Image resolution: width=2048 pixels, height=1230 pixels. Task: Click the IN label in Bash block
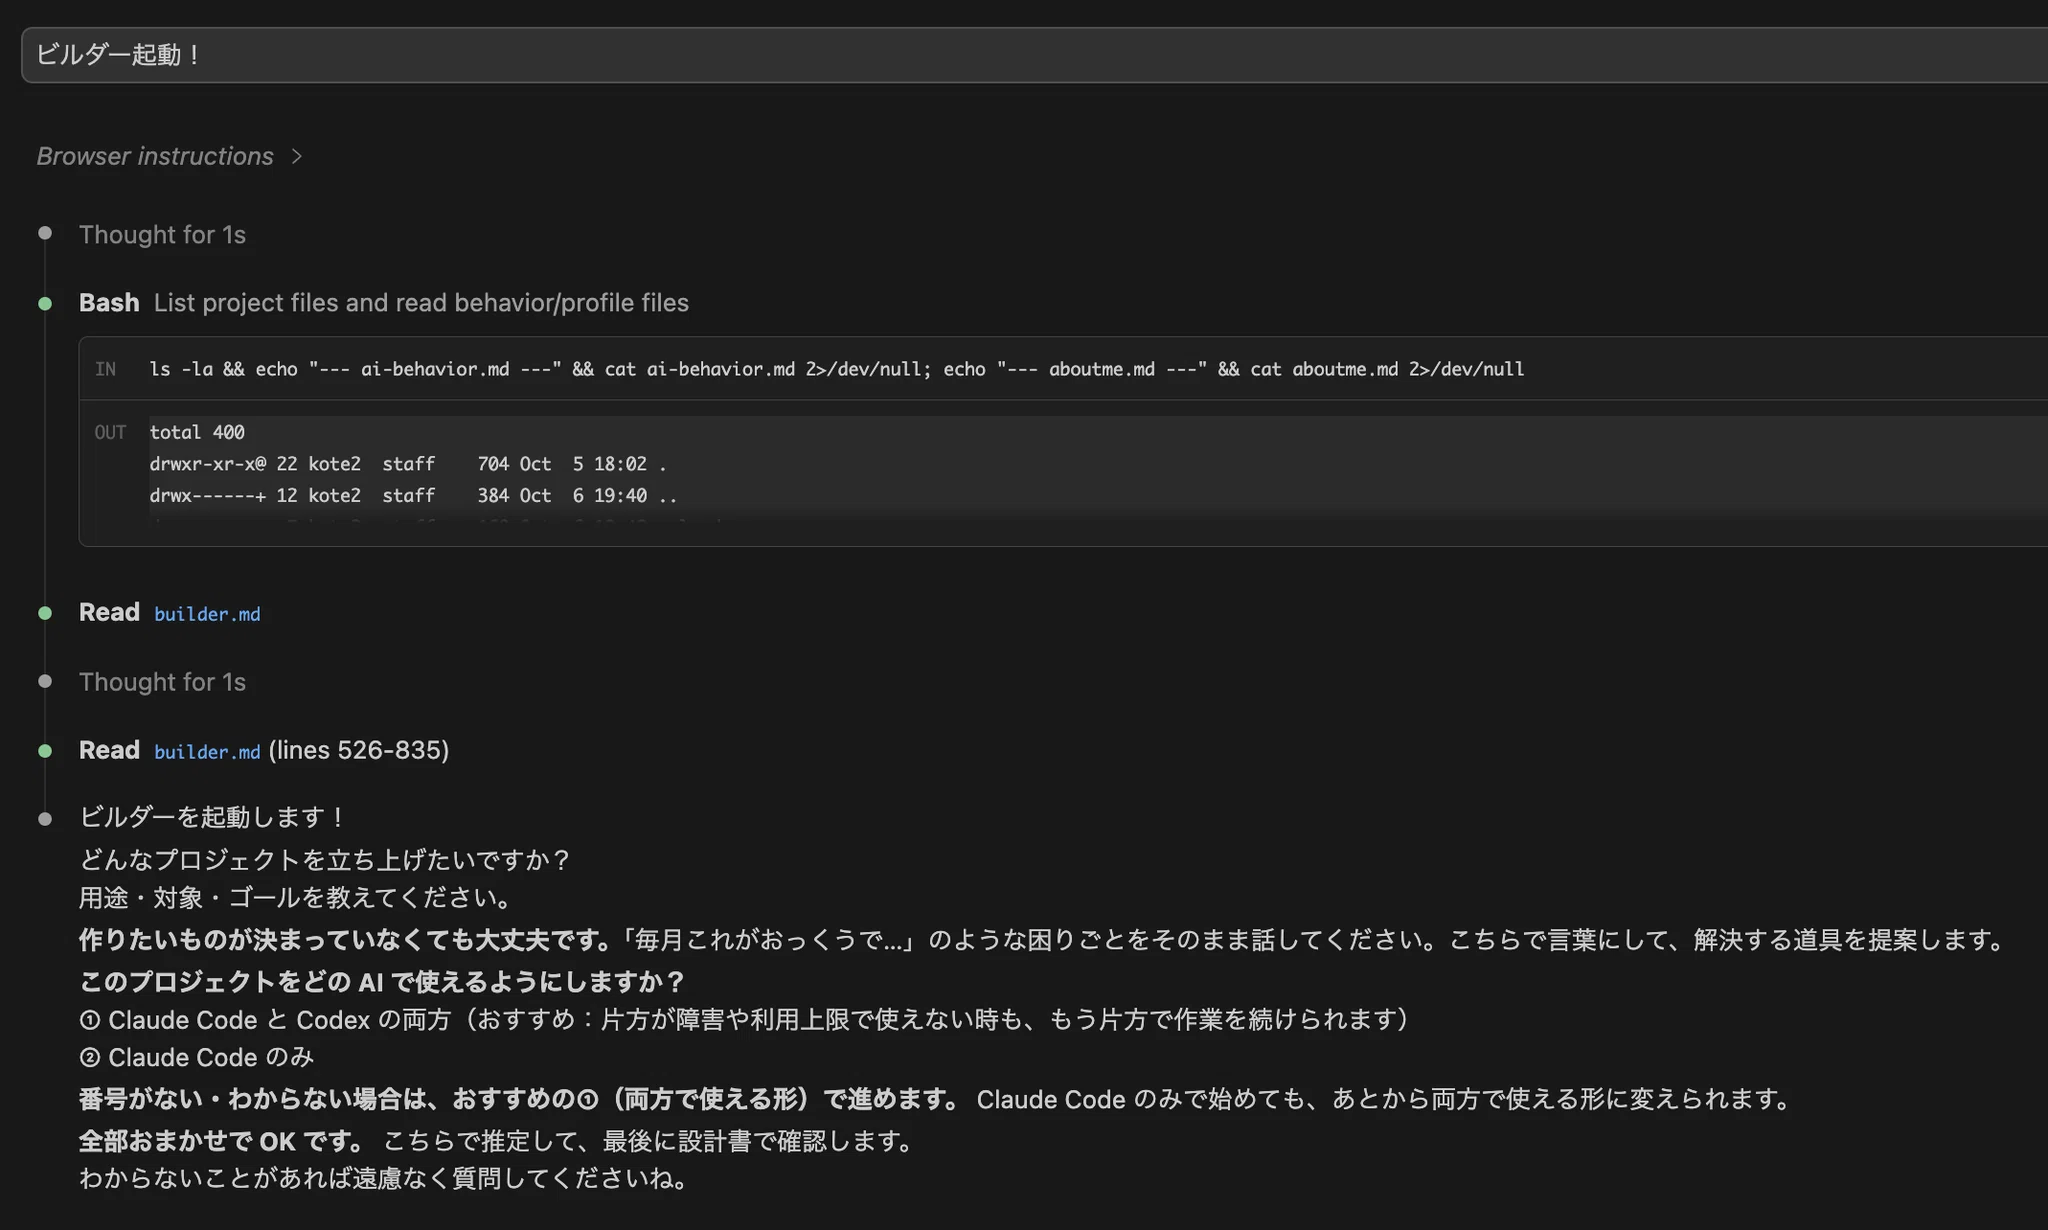[x=105, y=369]
